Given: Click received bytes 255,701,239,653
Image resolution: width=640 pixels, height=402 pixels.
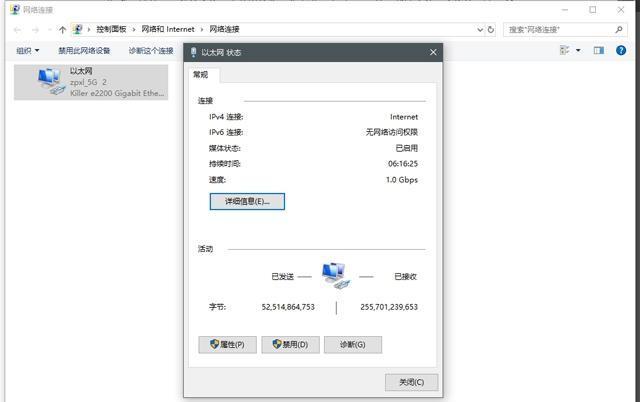Looking at the screenshot, I should coord(389,307).
